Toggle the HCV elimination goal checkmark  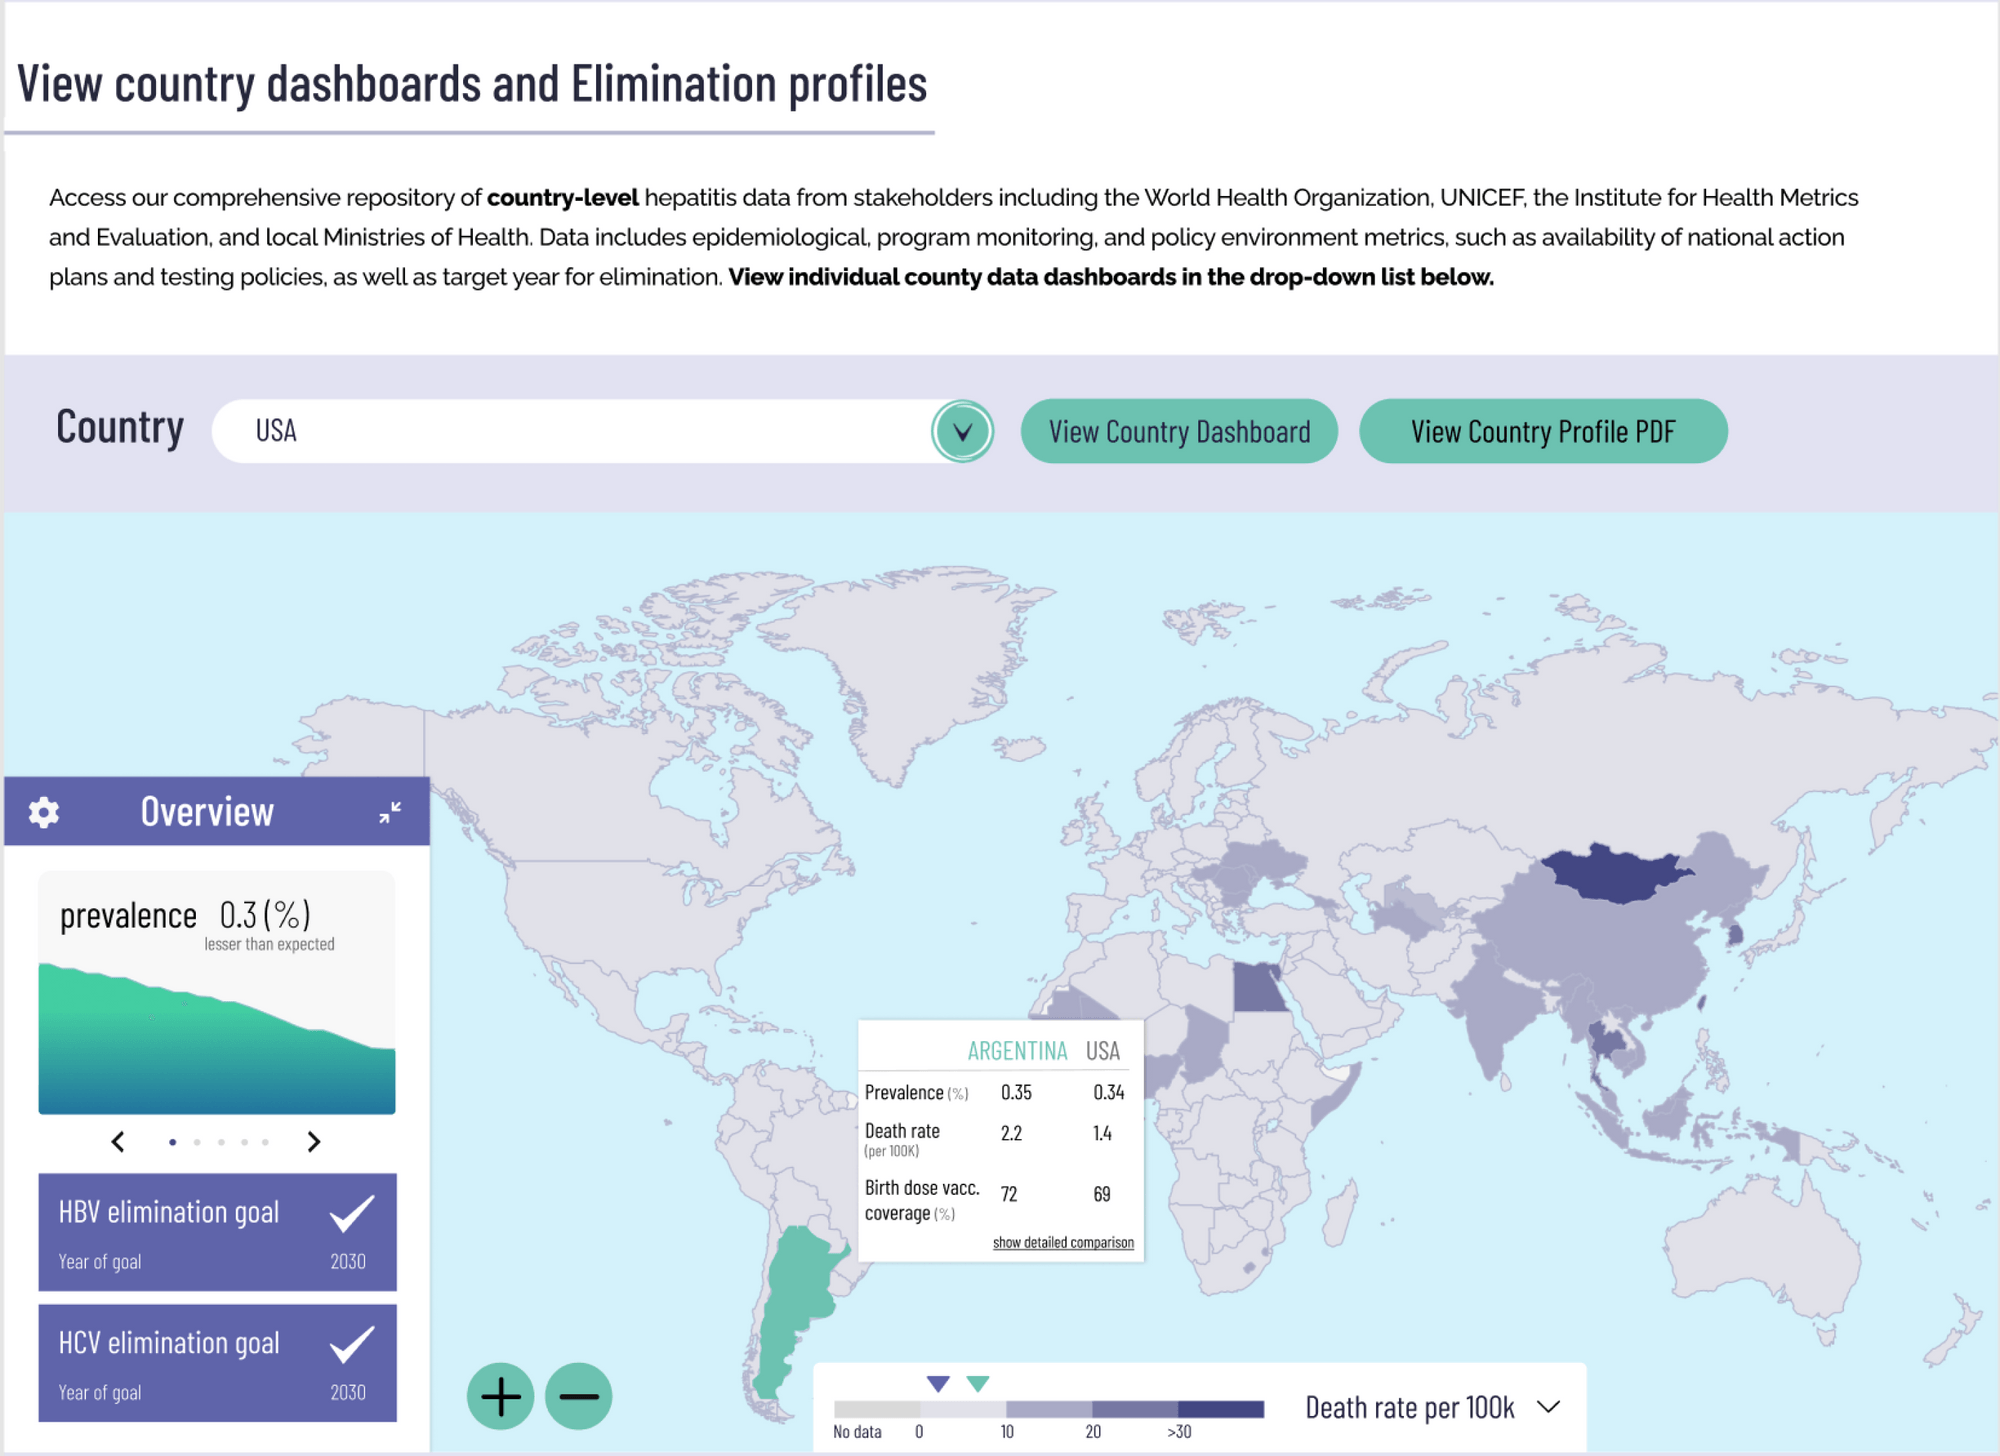click(x=352, y=1344)
